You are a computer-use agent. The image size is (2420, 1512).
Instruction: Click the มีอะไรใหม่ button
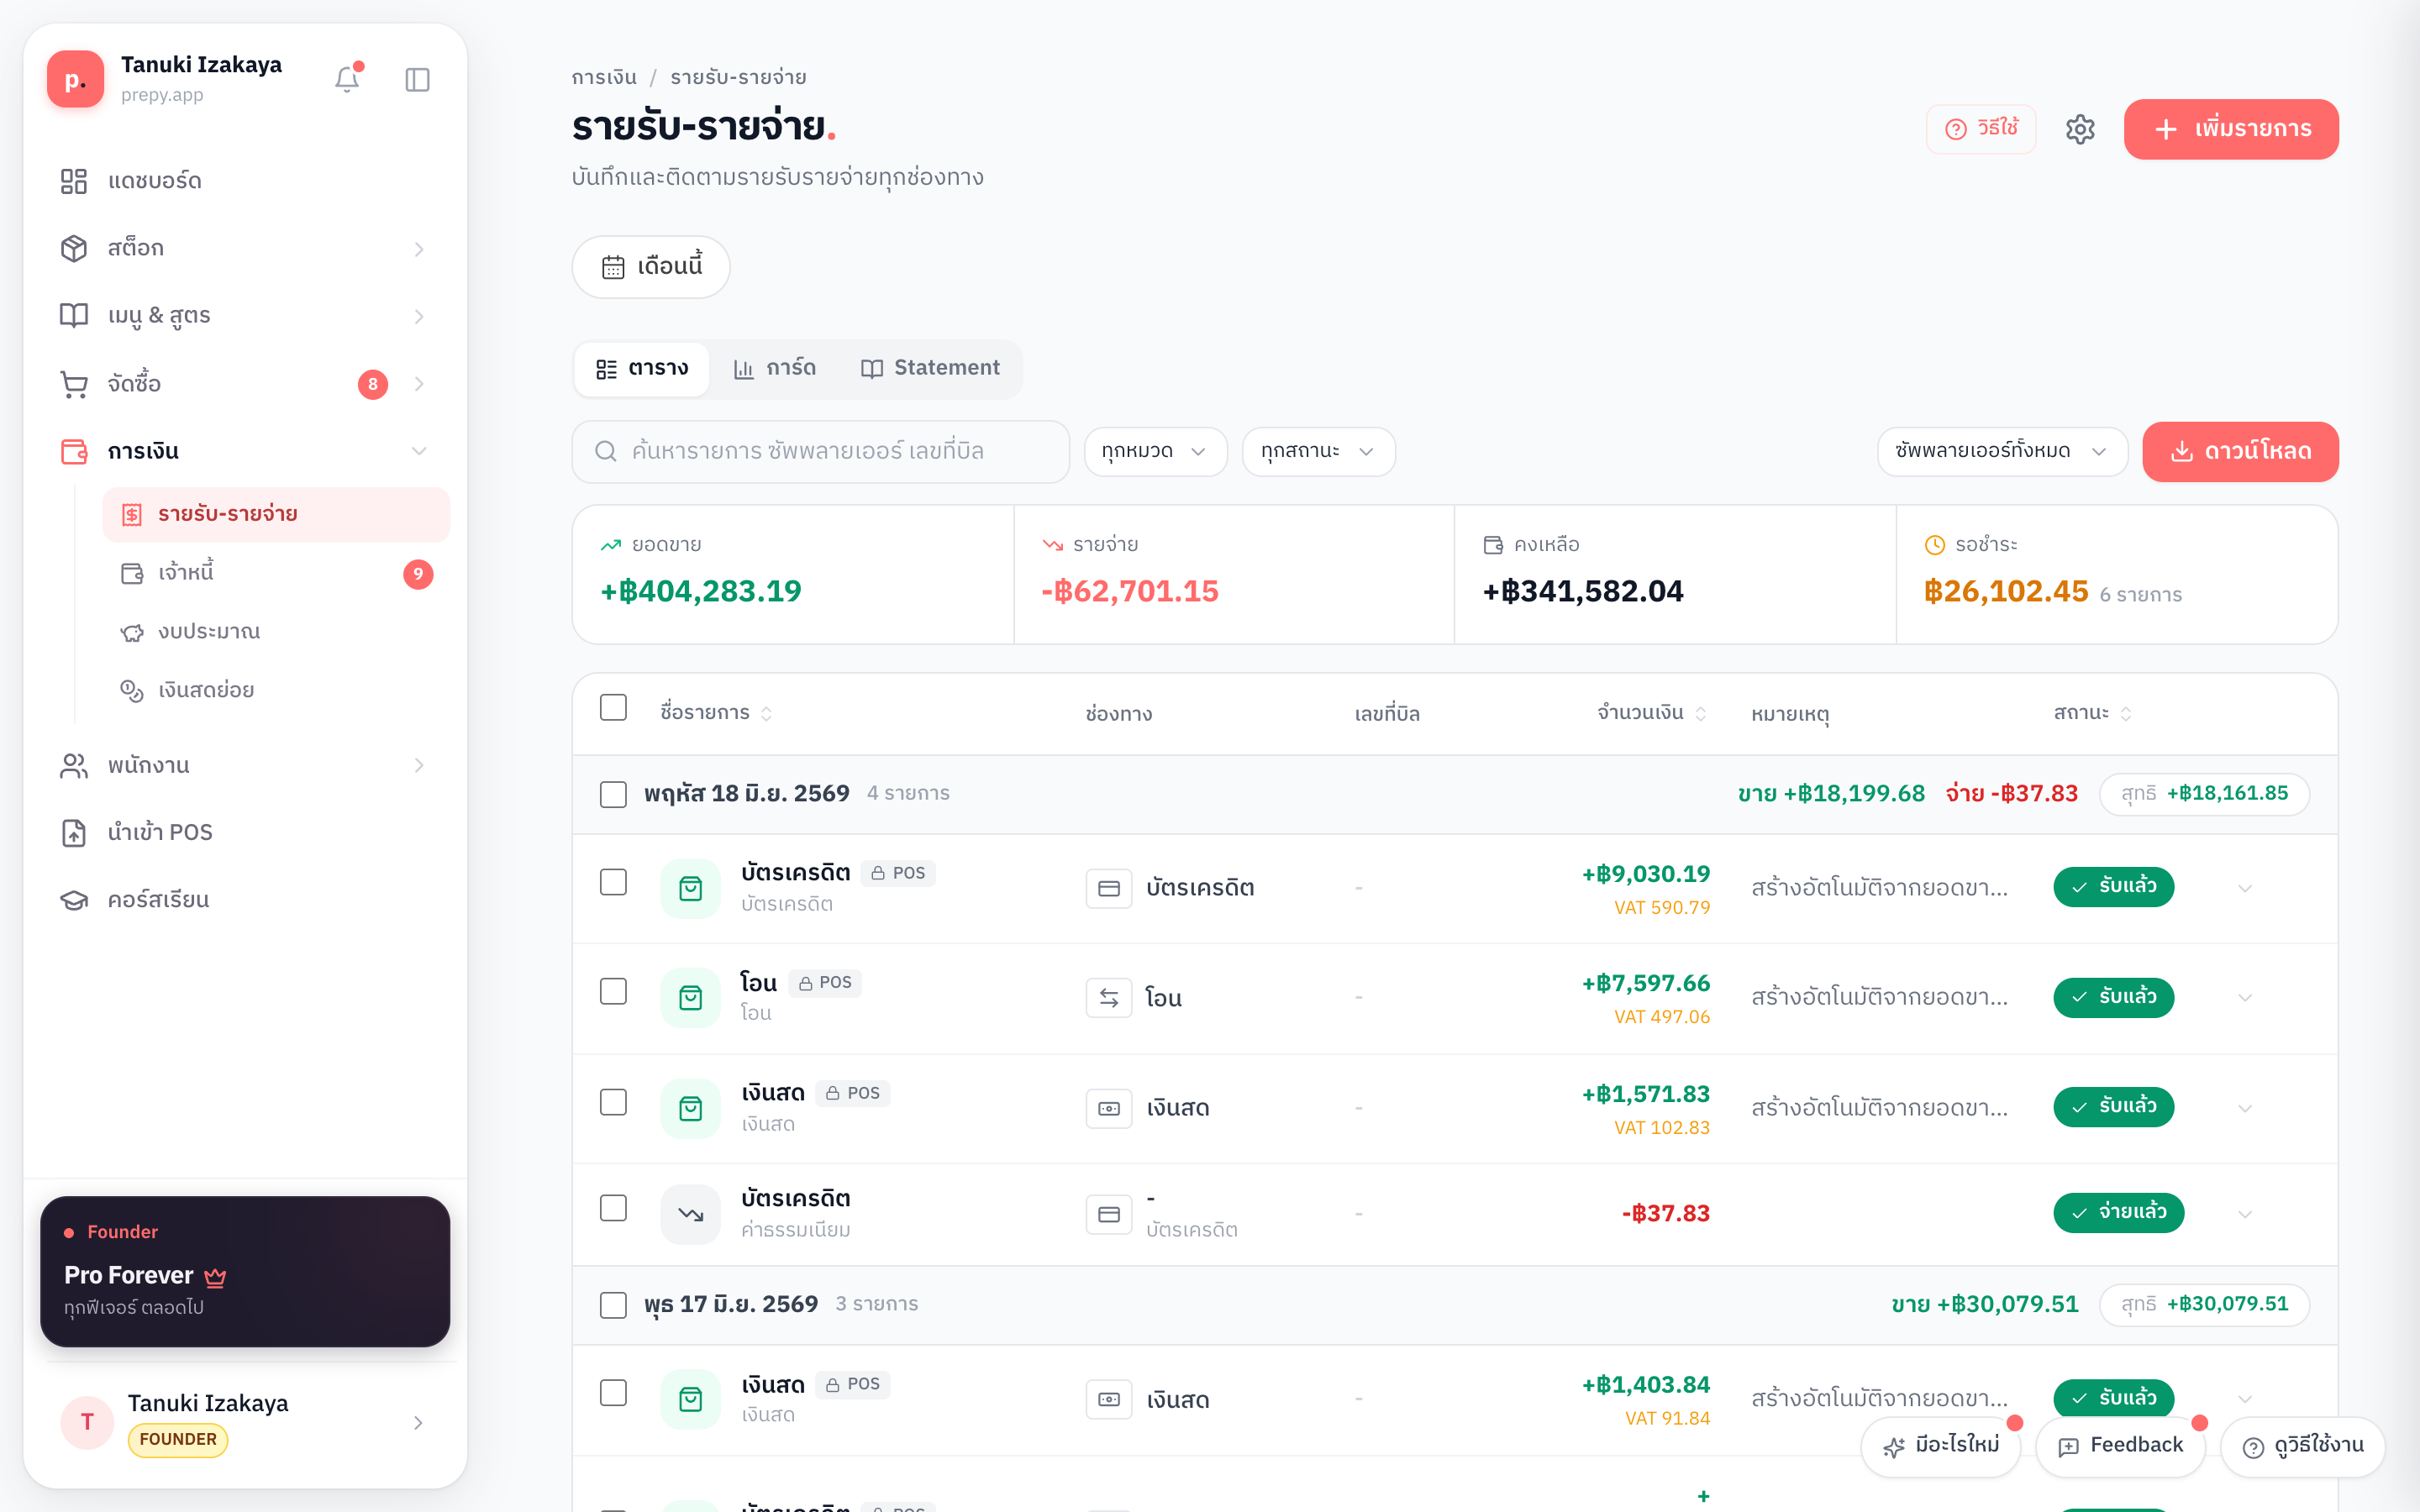(x=1941, y=1446)
